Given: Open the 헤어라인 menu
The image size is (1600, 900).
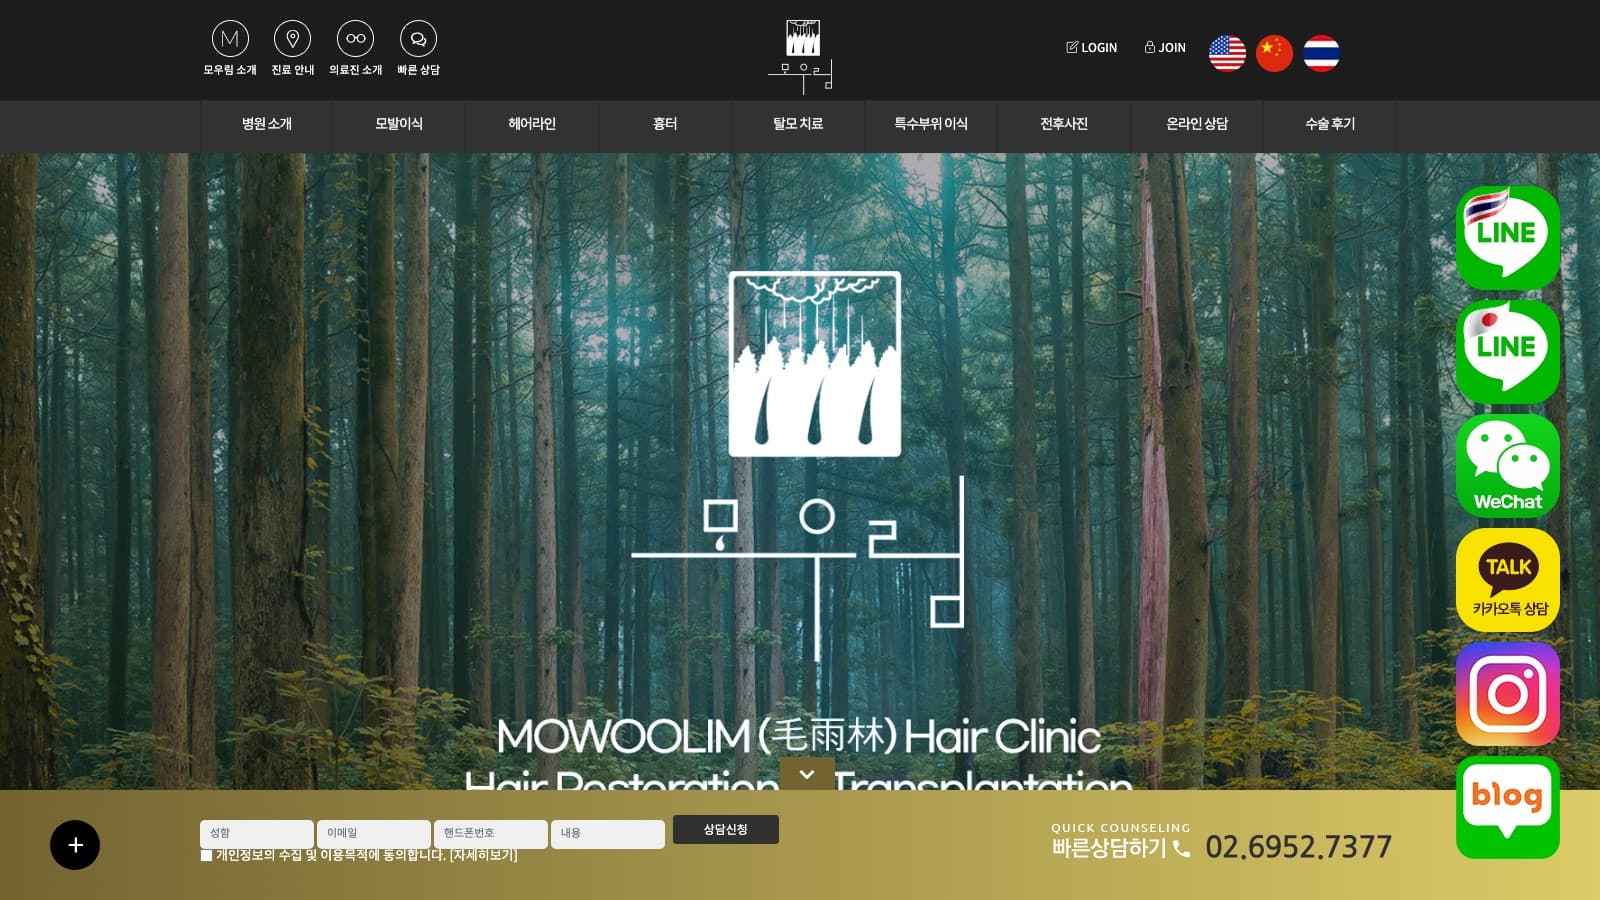Looking at the screenshot, I should point(532,124).
